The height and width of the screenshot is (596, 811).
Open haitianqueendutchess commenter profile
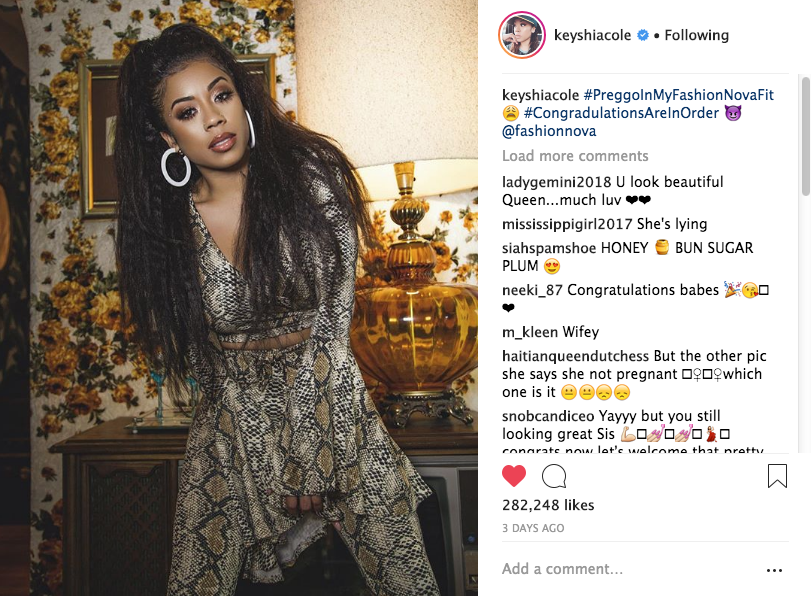coord(575,356)
